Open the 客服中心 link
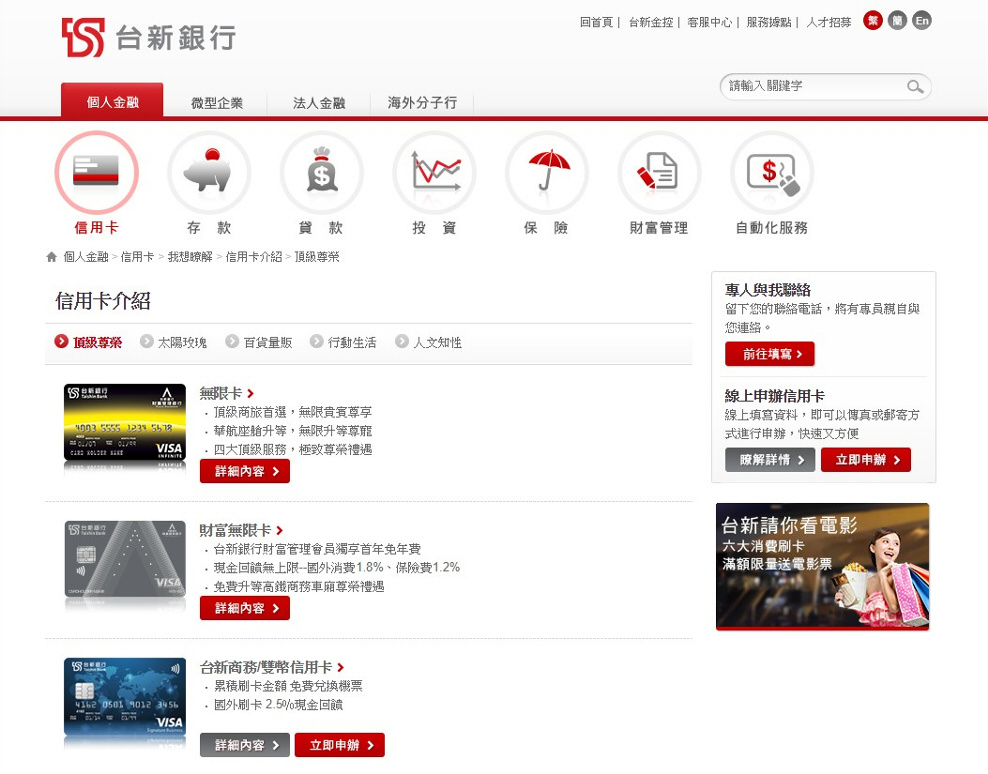The width and height of the screenshot is (988, 774). pyautogui.click(x=709, y=22)
